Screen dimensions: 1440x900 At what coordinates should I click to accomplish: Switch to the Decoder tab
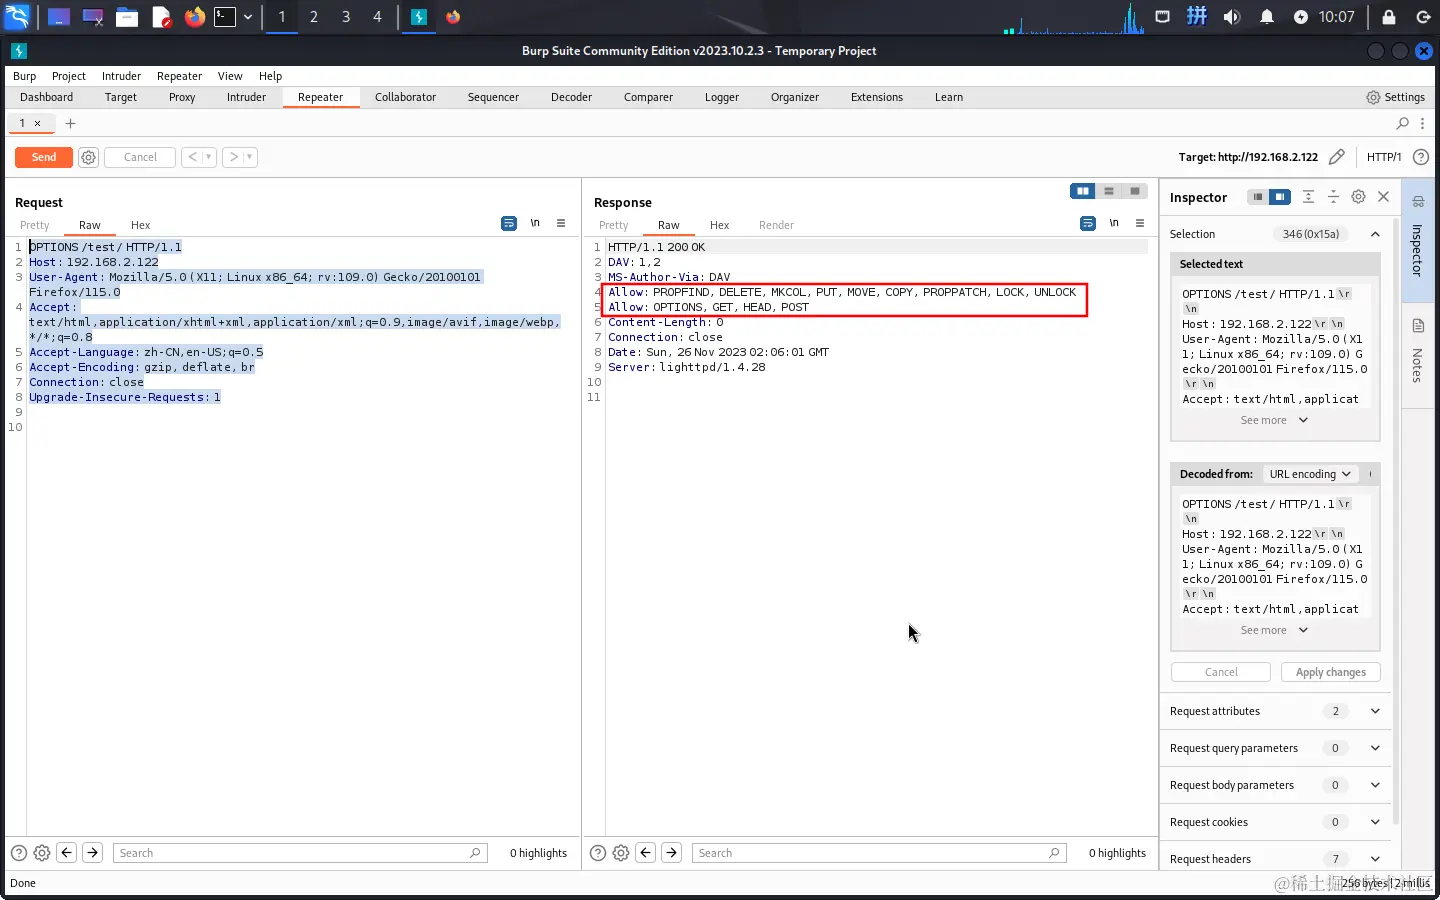coord(571,97)
